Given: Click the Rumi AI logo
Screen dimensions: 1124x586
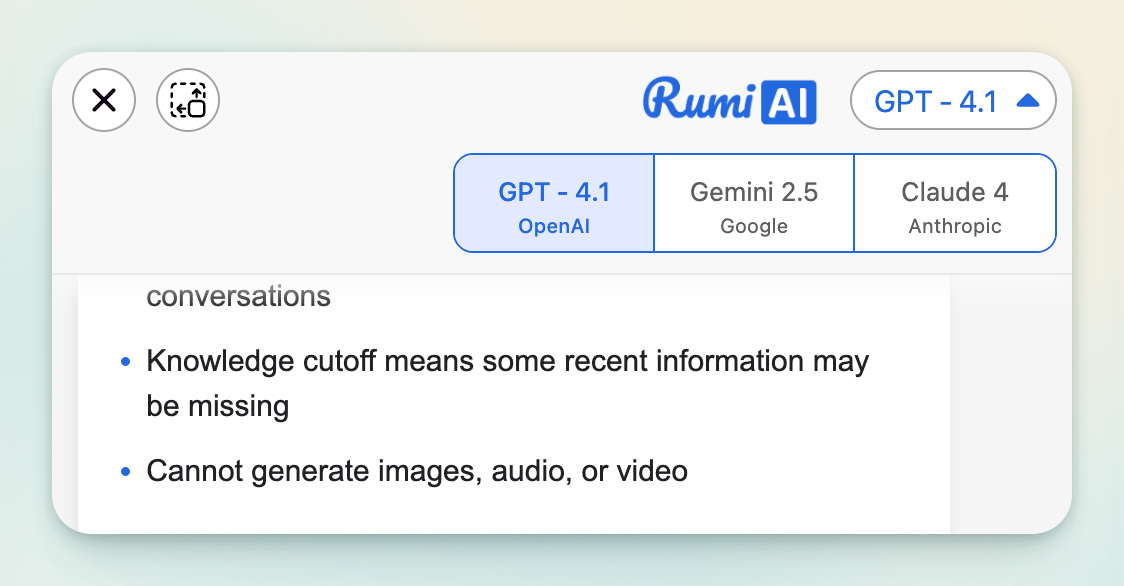Looking at the screenshot, I should (x=729, y=100).
